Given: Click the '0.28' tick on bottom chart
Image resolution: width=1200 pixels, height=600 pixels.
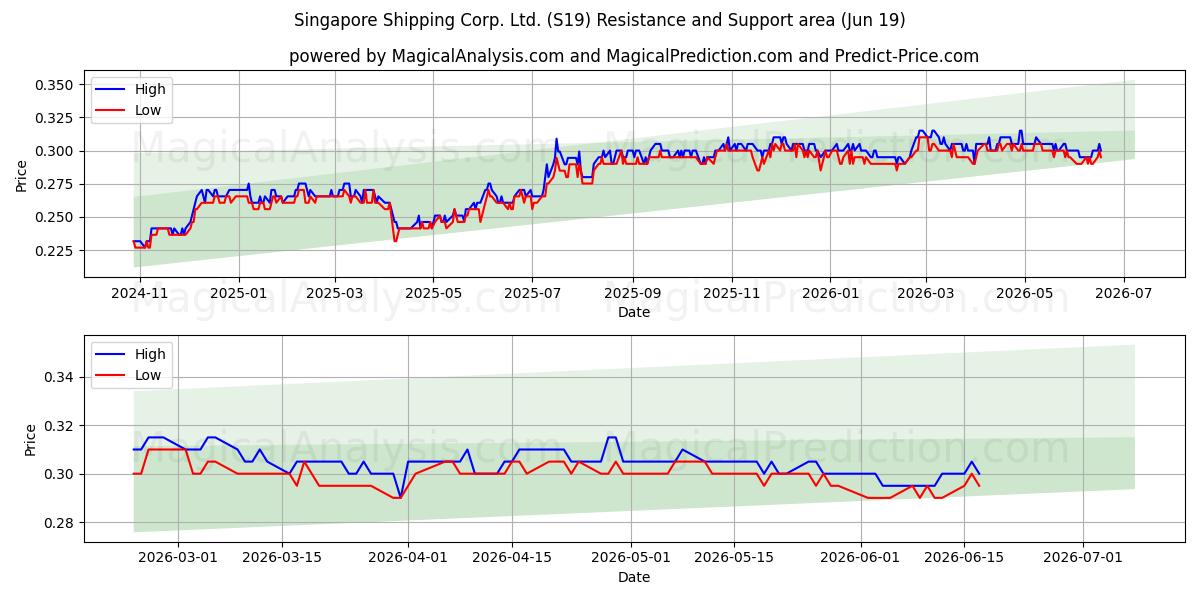Looking at the screenshot, I should [x=60, y=523].
